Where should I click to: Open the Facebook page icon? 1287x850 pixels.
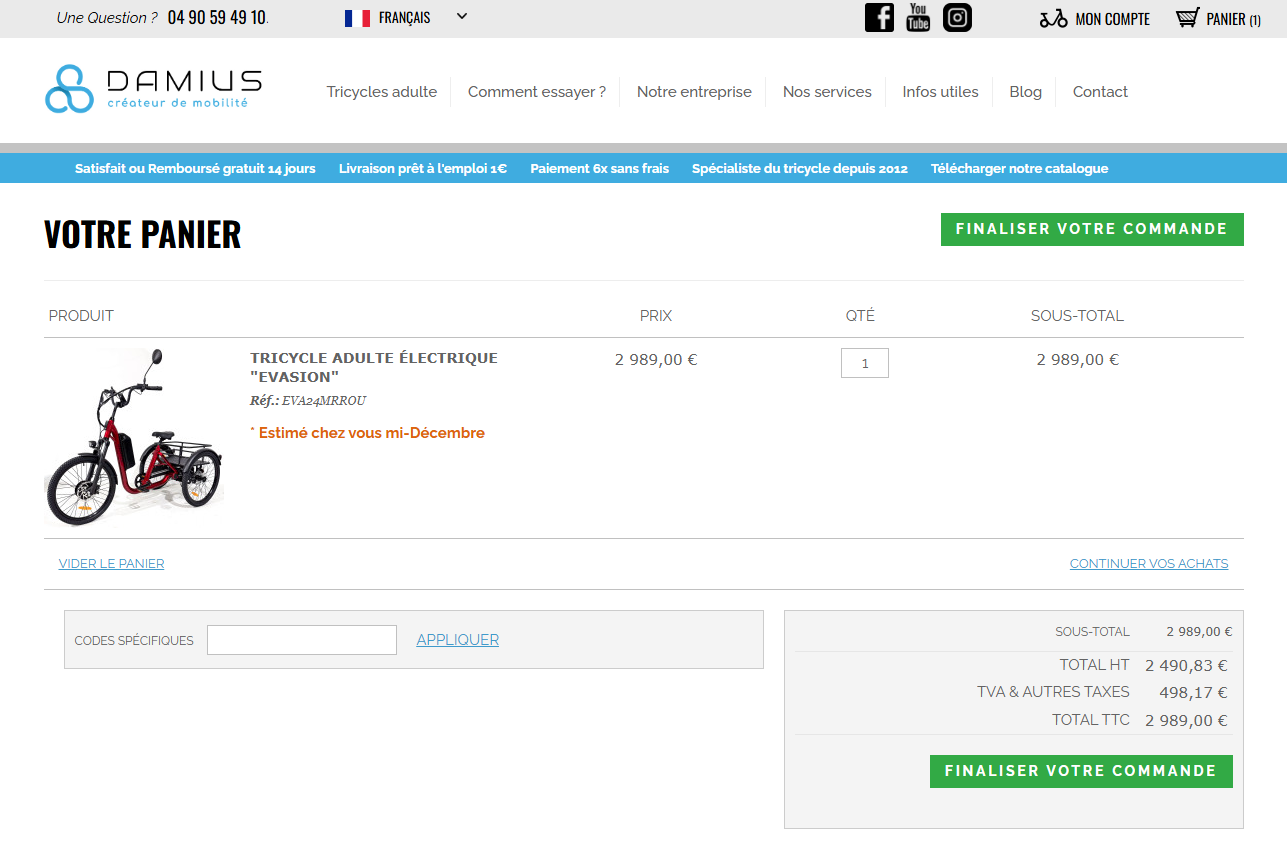[879, 18]
